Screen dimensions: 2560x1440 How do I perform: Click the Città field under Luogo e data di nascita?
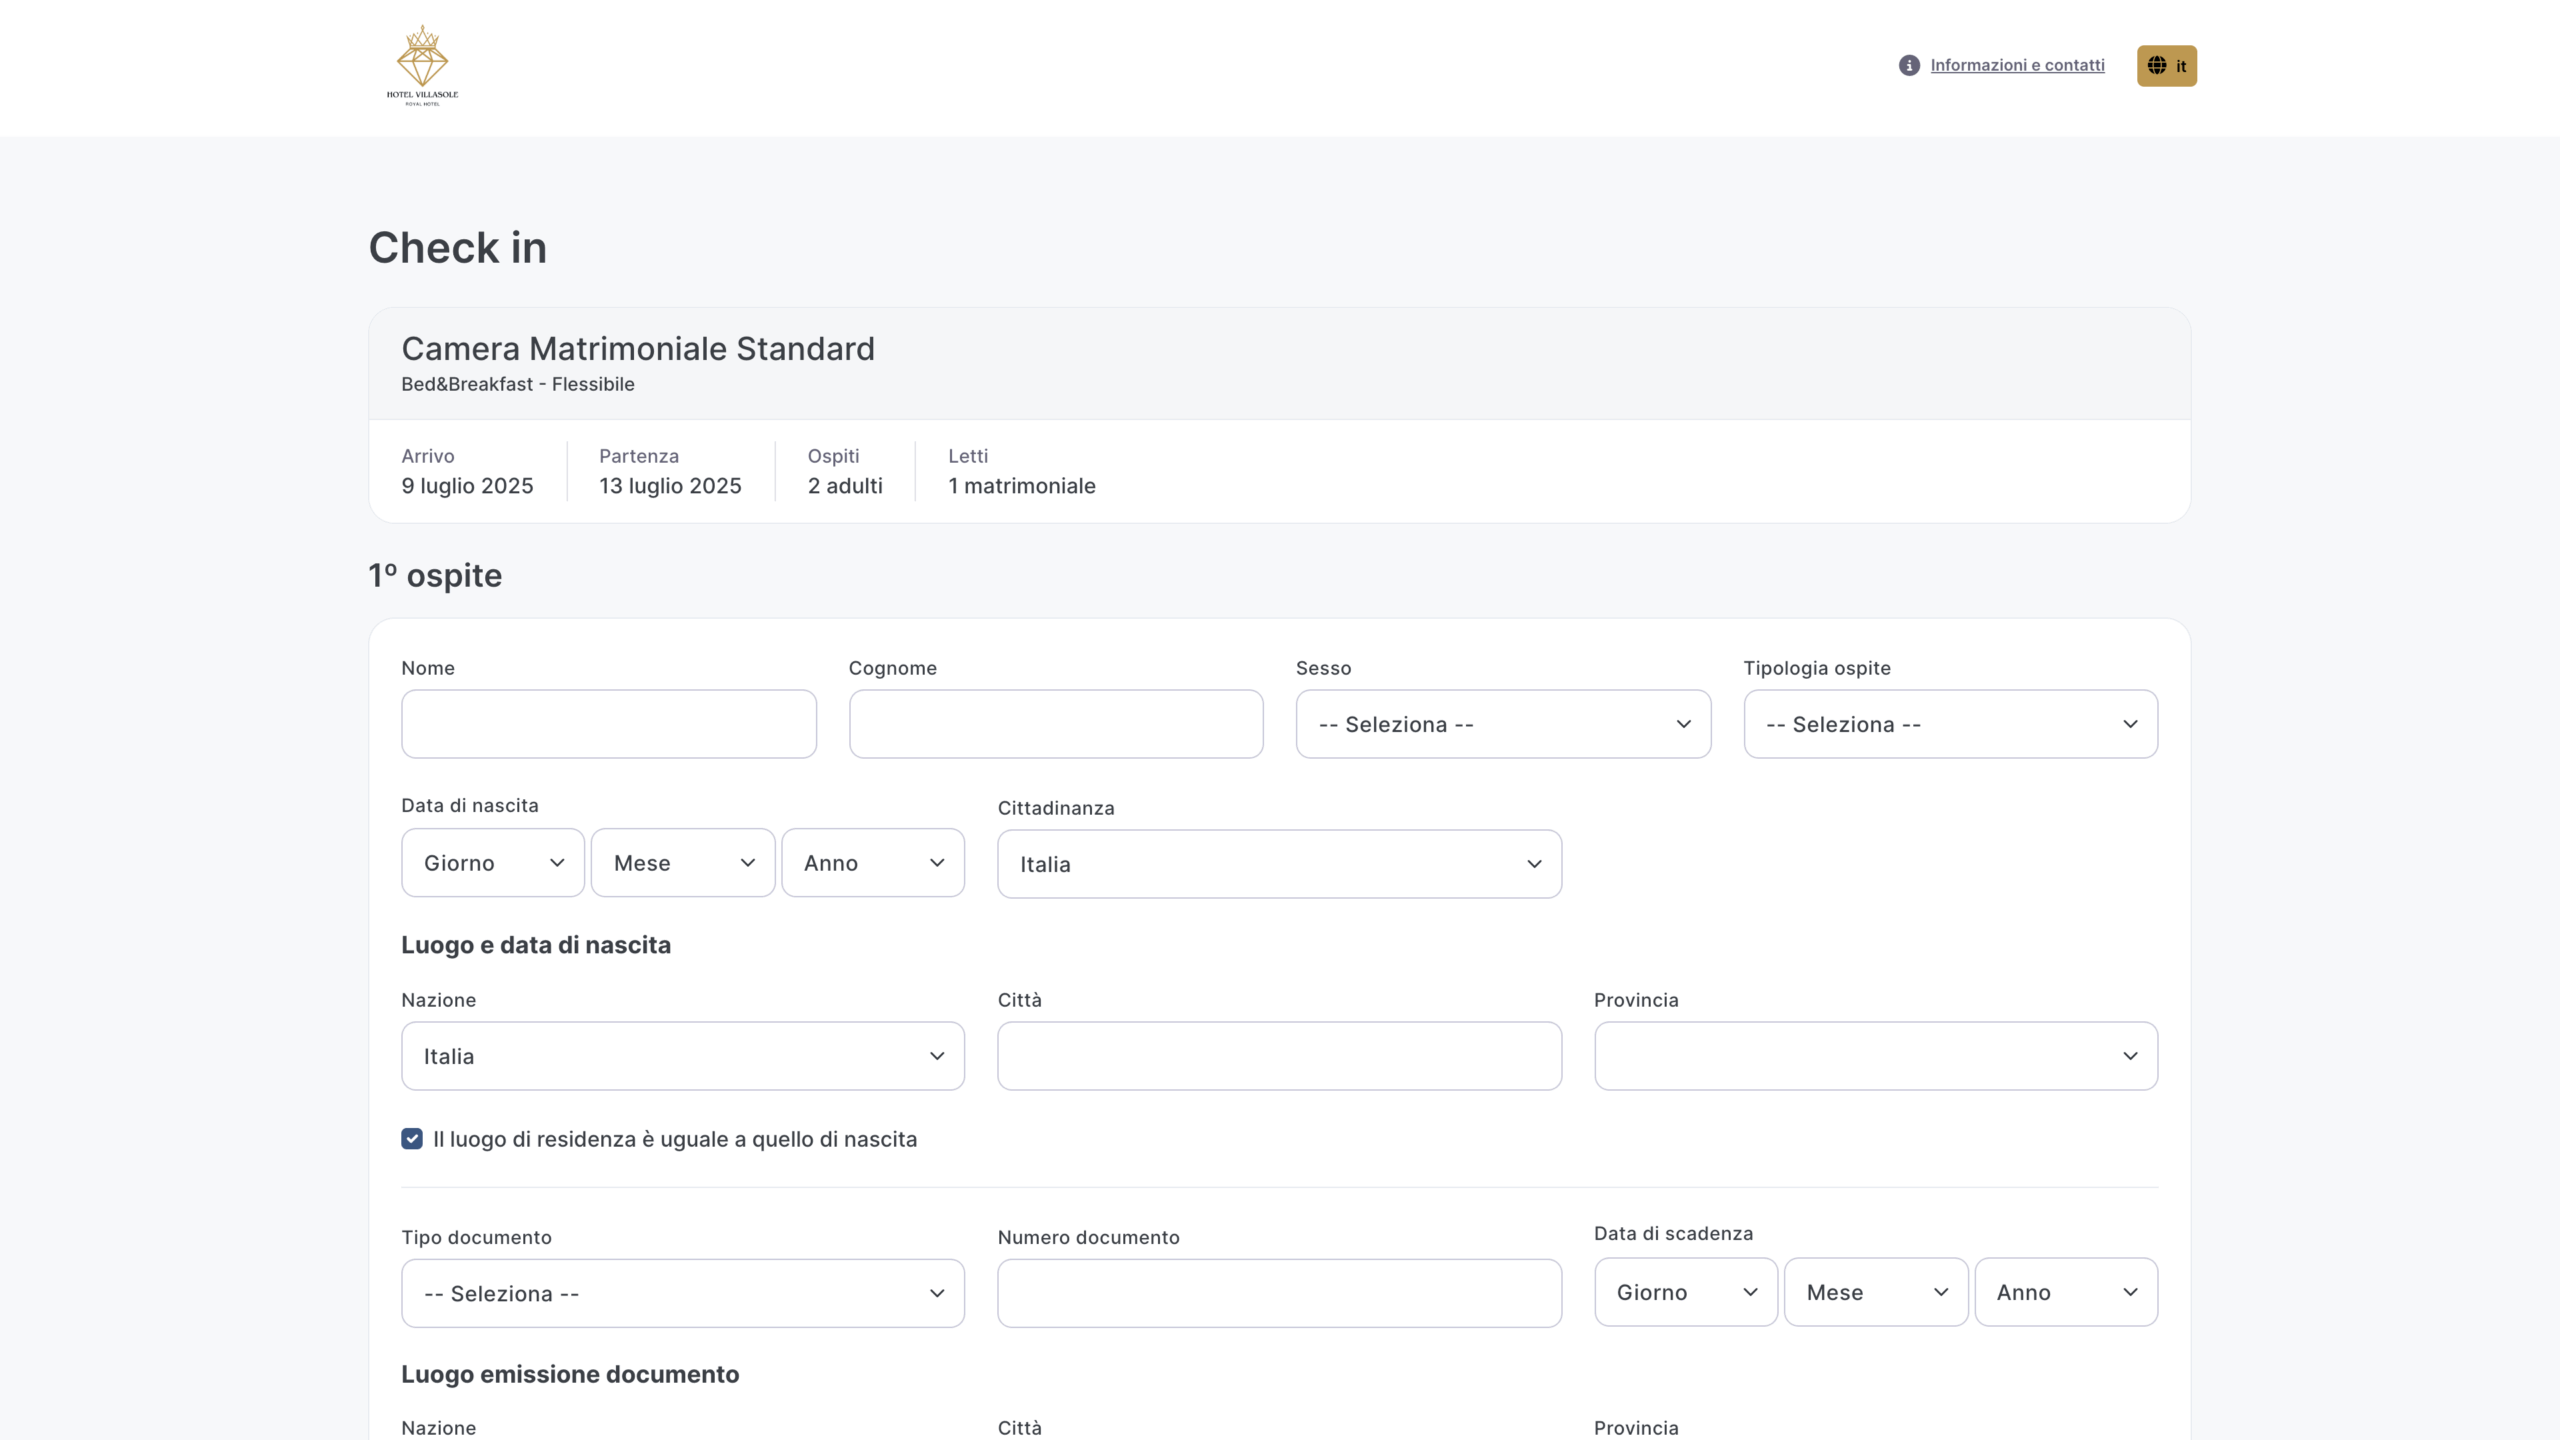point(1280,1056)
